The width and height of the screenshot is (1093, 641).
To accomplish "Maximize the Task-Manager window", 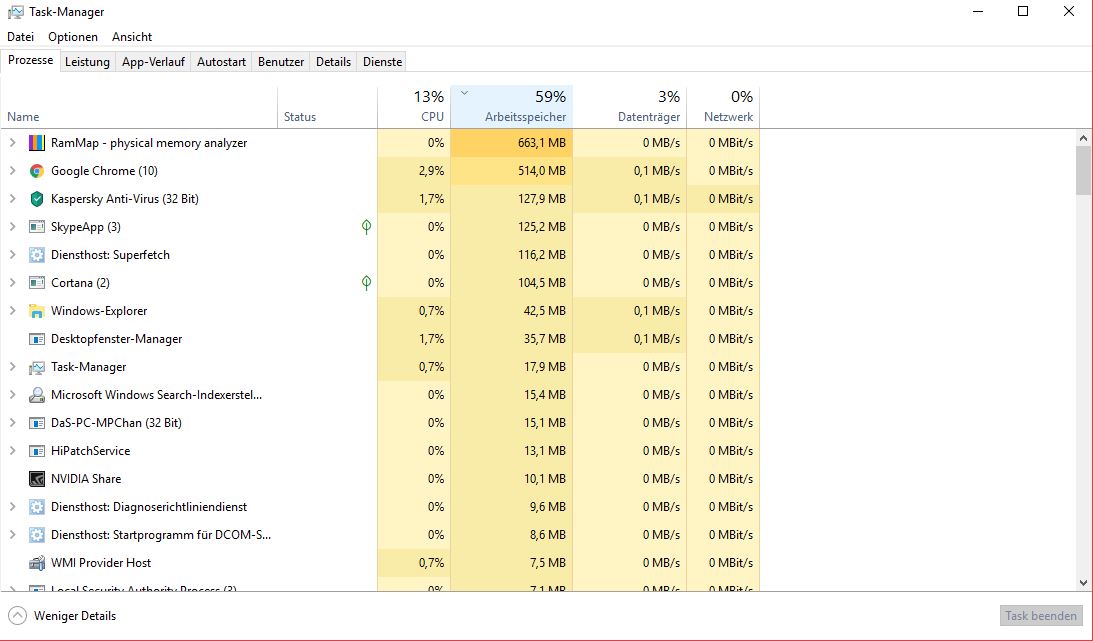I will click(1023, 12).
